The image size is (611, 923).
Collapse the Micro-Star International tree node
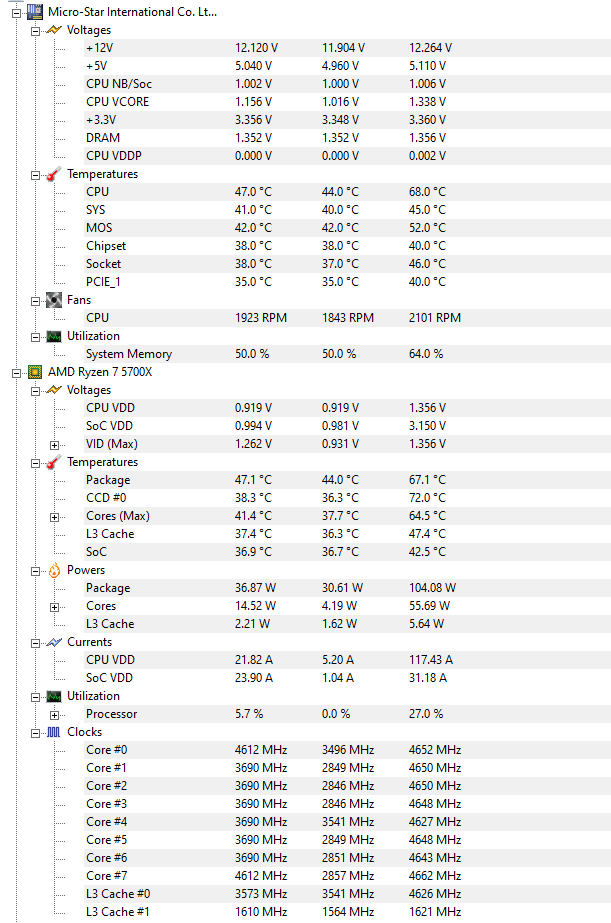[x=16, y=13]
